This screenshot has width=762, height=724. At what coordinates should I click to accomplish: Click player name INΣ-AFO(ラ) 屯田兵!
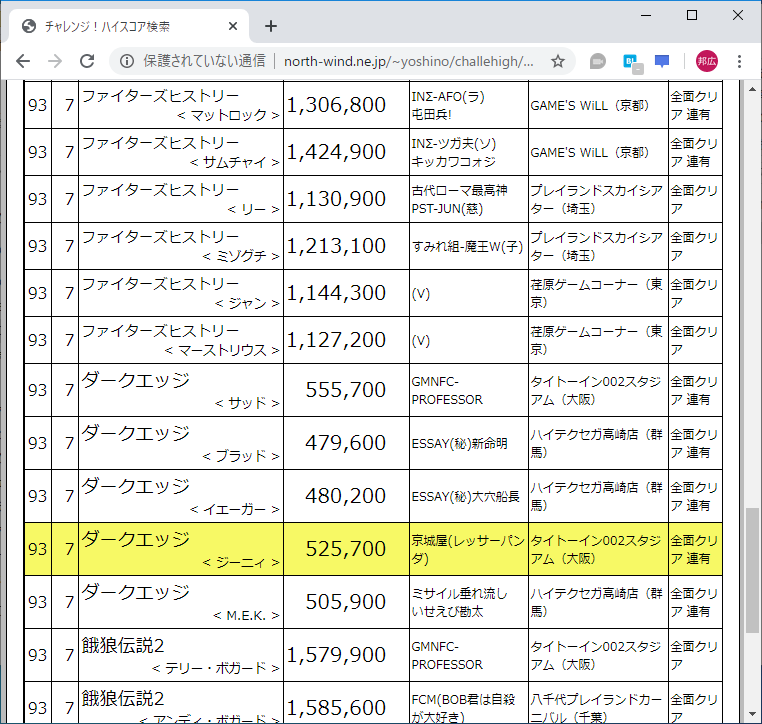click(448, 105)
